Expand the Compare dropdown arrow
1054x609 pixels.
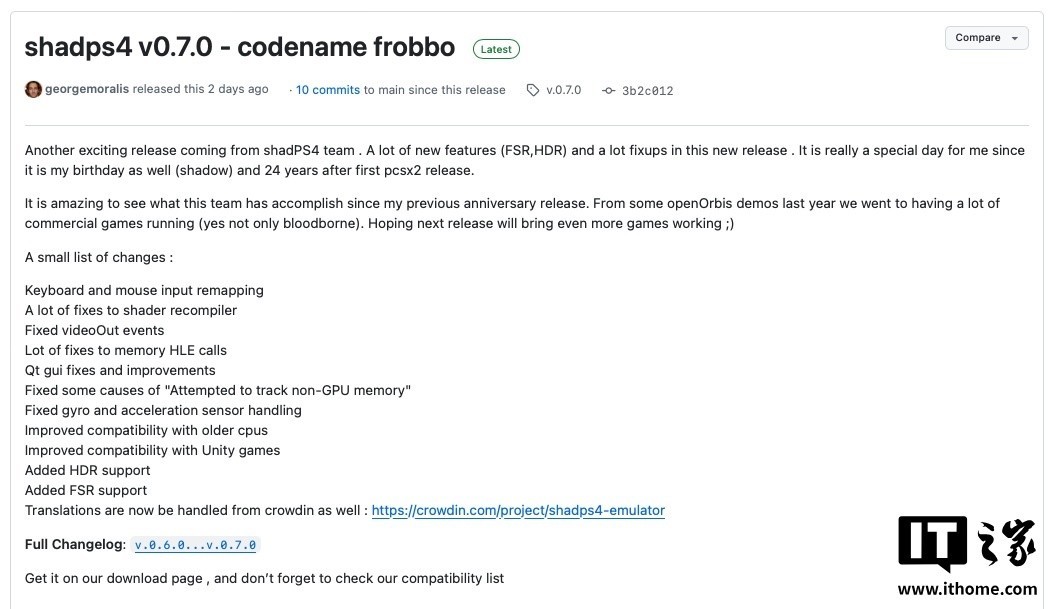(x=1015, y=38)
